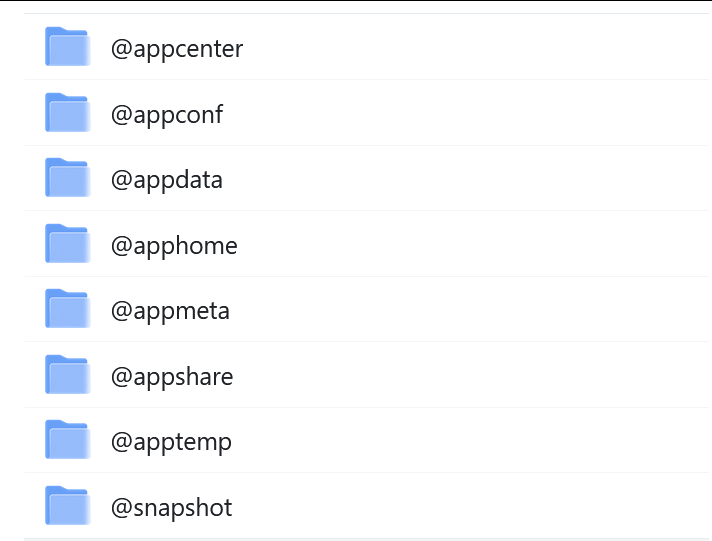Click the @appmeta folder name
This screenshot has width=712, height=541.
point(170,311)
